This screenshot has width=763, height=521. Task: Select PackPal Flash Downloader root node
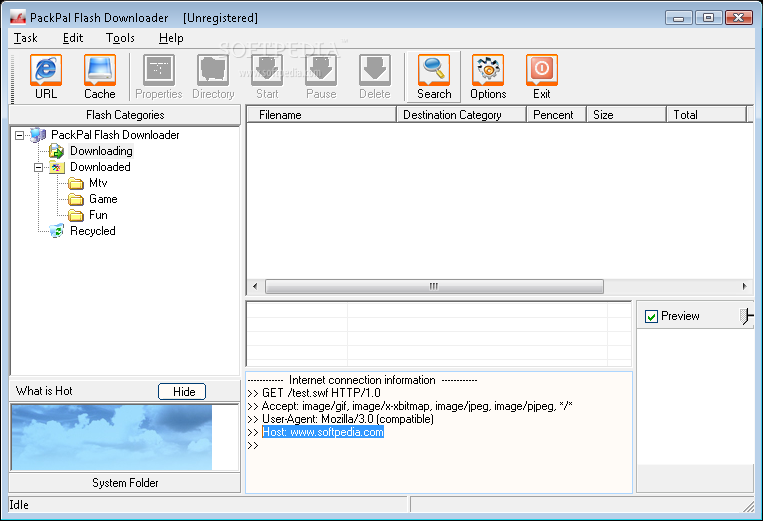coord(115,135)
